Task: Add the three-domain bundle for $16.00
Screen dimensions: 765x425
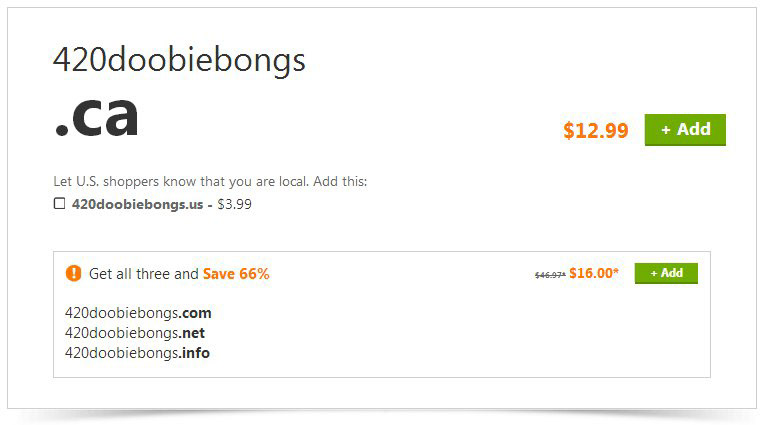Action: coord(666,273)
